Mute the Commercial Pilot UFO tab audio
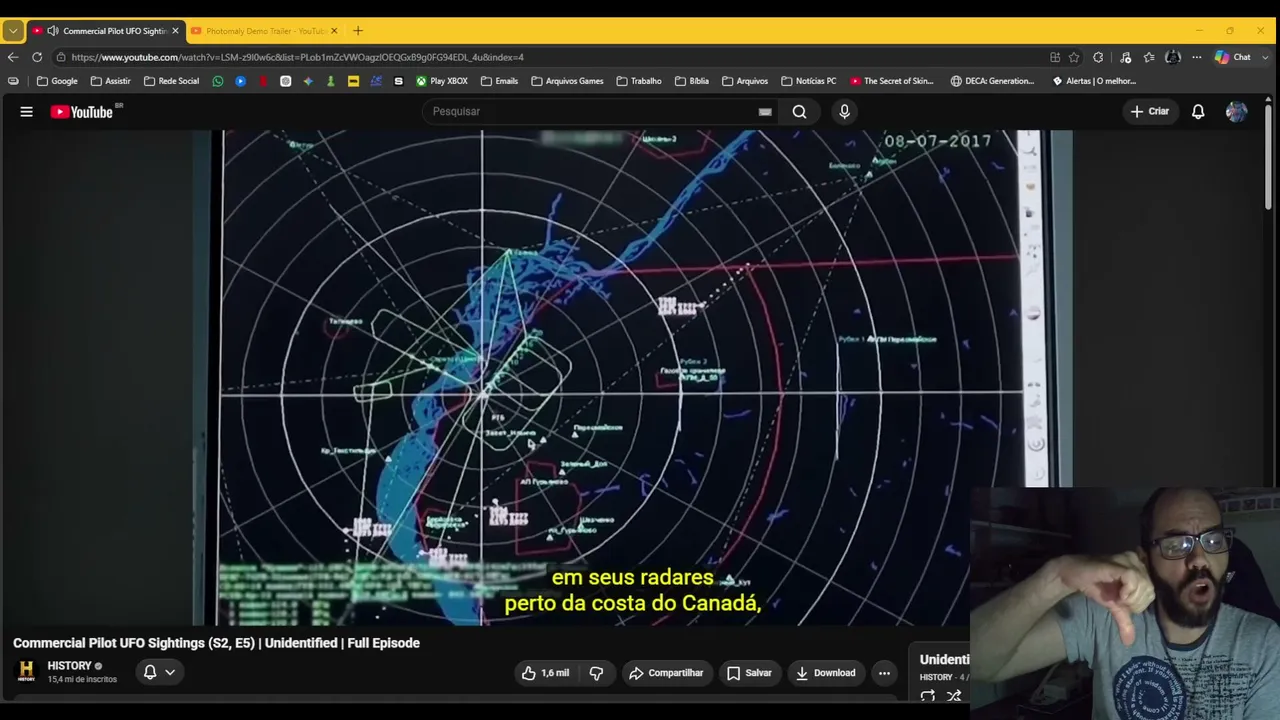 click(x=53, y=31)
